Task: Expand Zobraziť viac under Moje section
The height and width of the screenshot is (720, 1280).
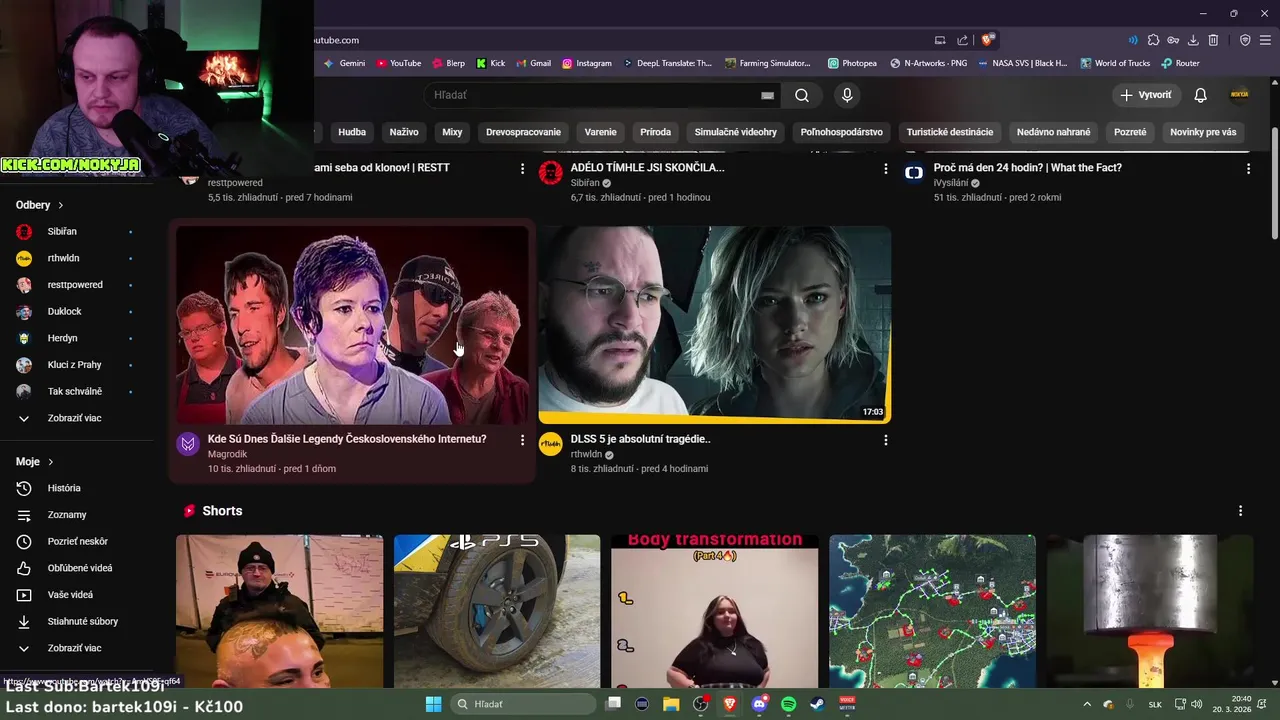Action: click(x=75, y=648)
